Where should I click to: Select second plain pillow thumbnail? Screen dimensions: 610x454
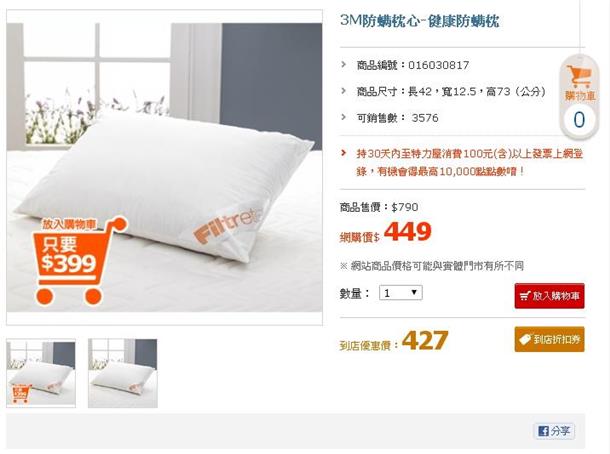123,373
